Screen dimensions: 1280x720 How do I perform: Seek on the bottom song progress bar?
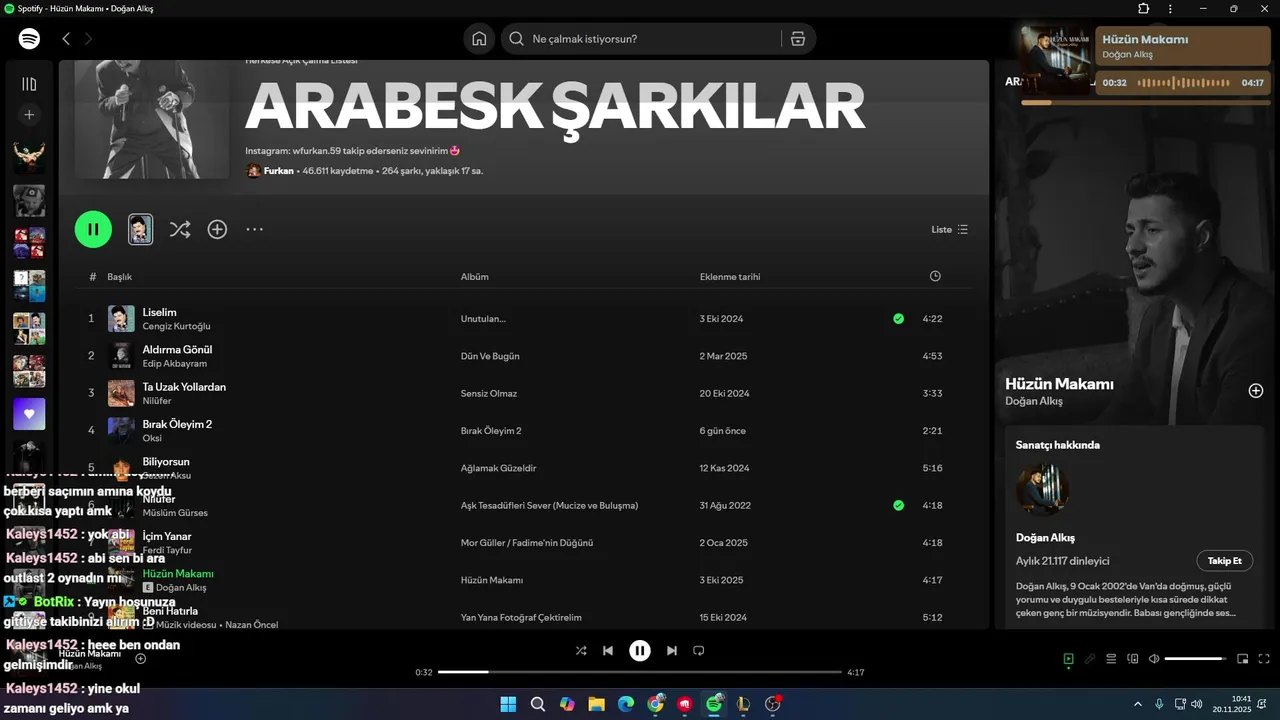[640, 672]
